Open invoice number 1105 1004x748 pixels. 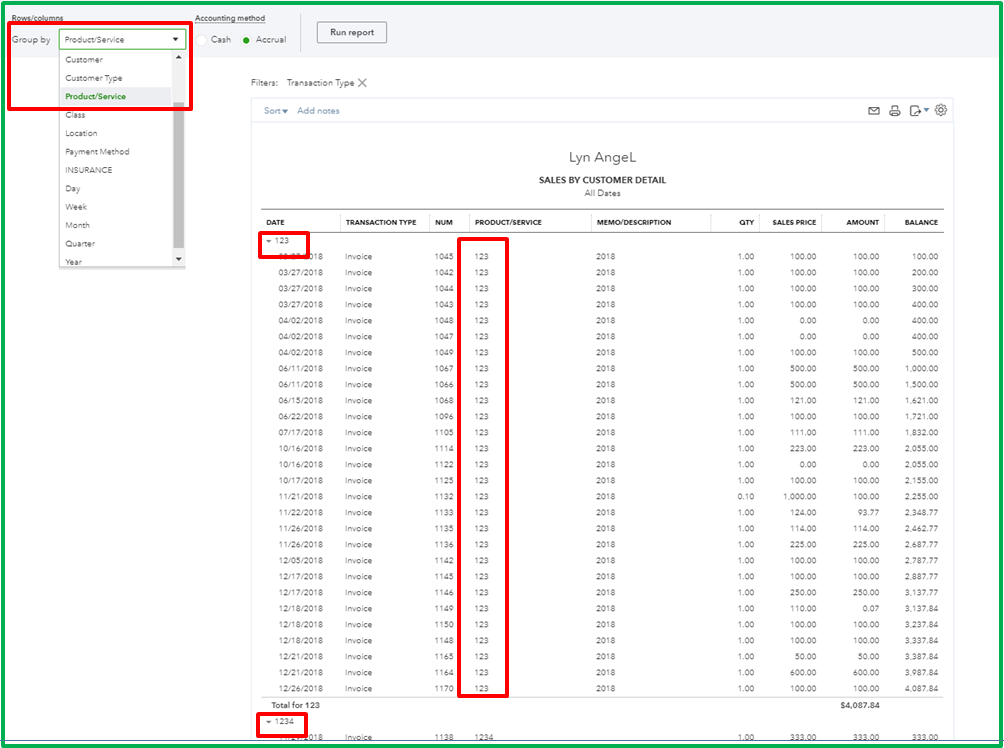pyautogui.click(x=444, y=432)
